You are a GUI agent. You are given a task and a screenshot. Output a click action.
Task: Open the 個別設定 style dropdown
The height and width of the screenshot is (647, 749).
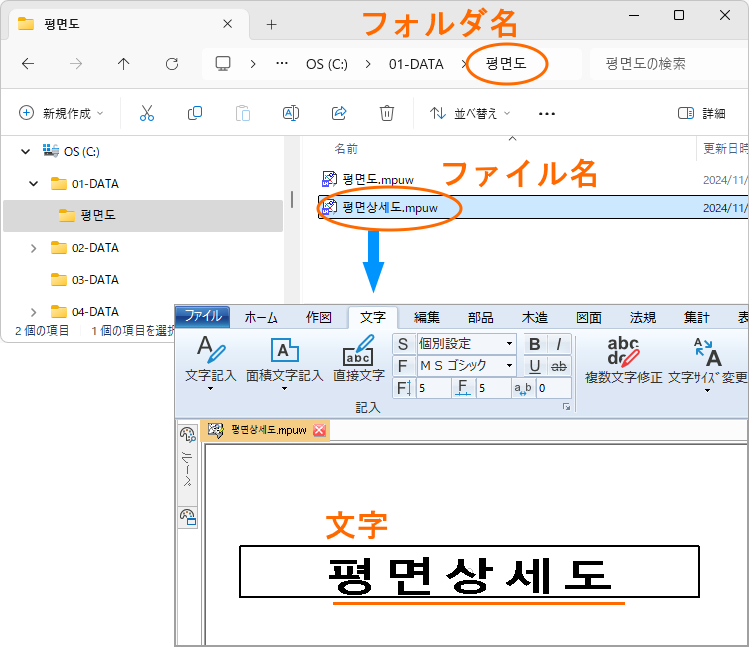[x=509, y=344]
